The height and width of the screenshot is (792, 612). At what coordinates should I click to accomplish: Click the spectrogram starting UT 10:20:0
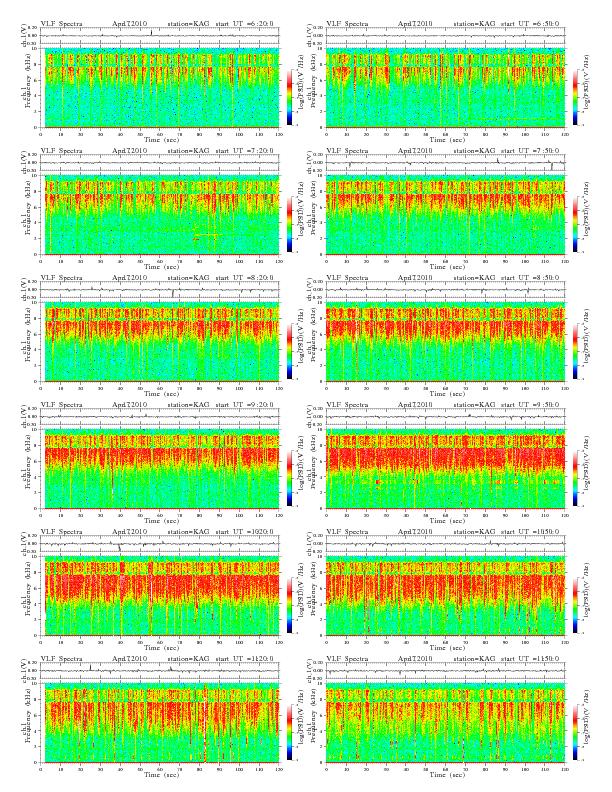pyautogui.click(x=160, y=596)
